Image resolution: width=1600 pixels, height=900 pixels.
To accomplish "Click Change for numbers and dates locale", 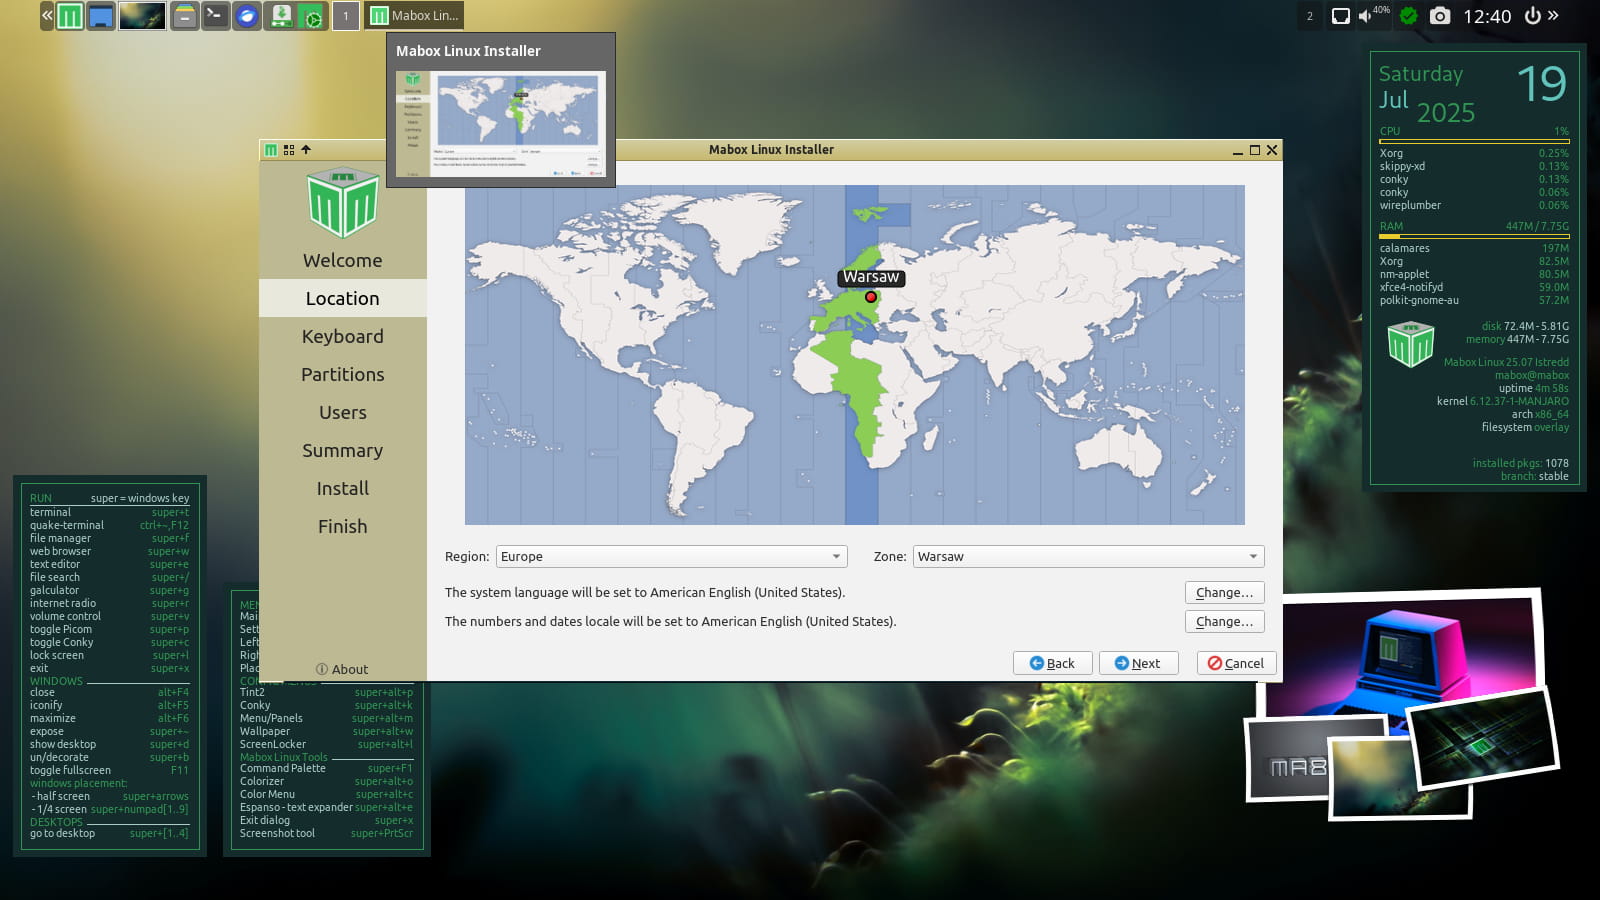I will (1225, 622).
